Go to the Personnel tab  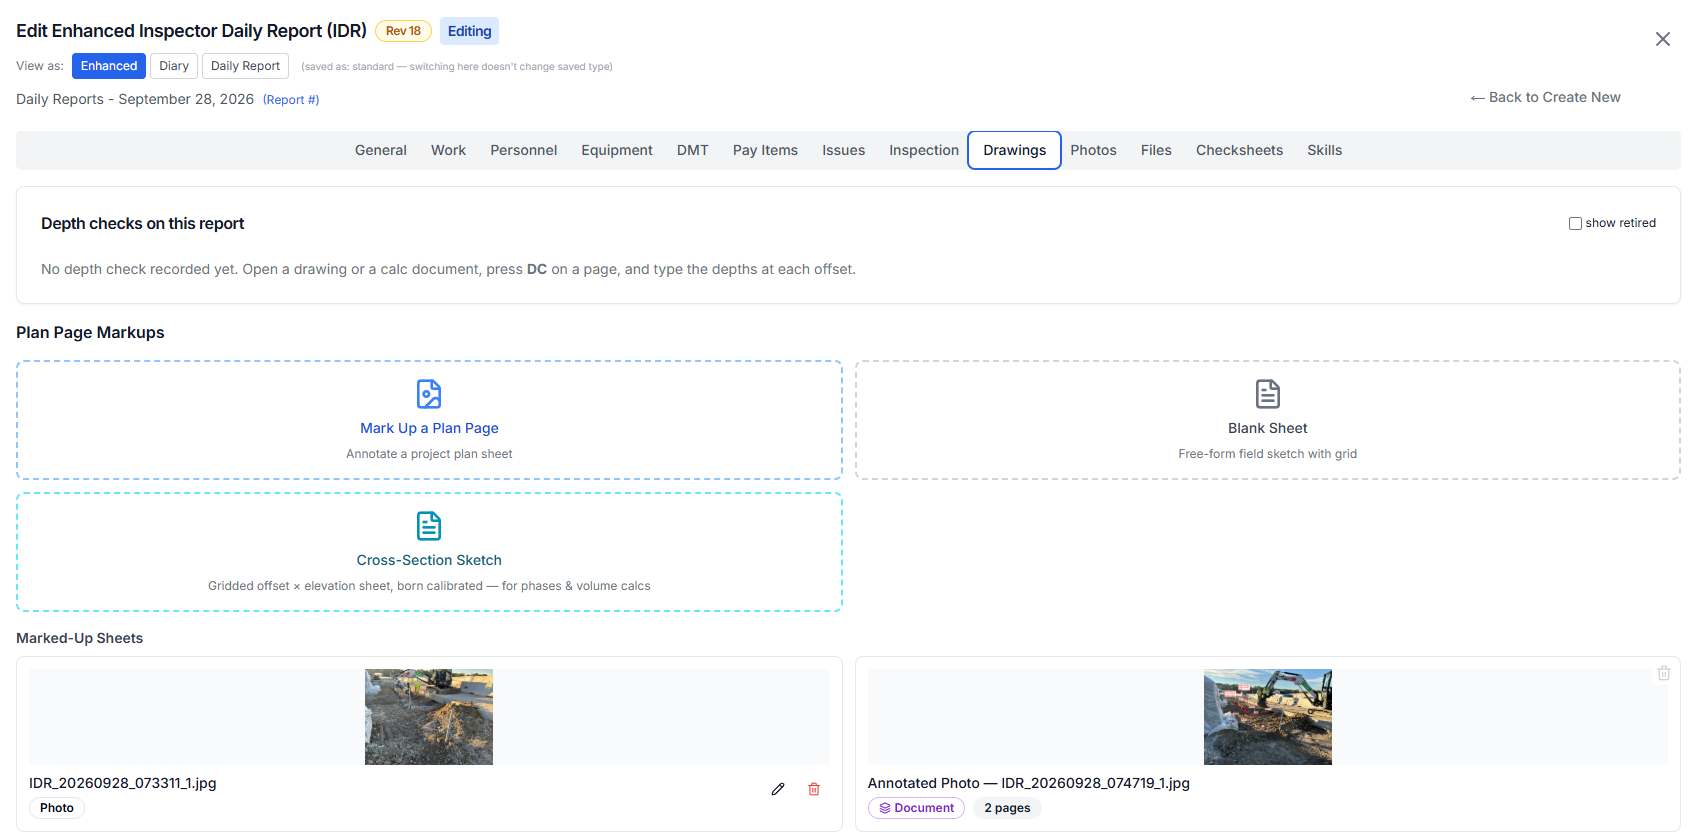coord(524,150)
